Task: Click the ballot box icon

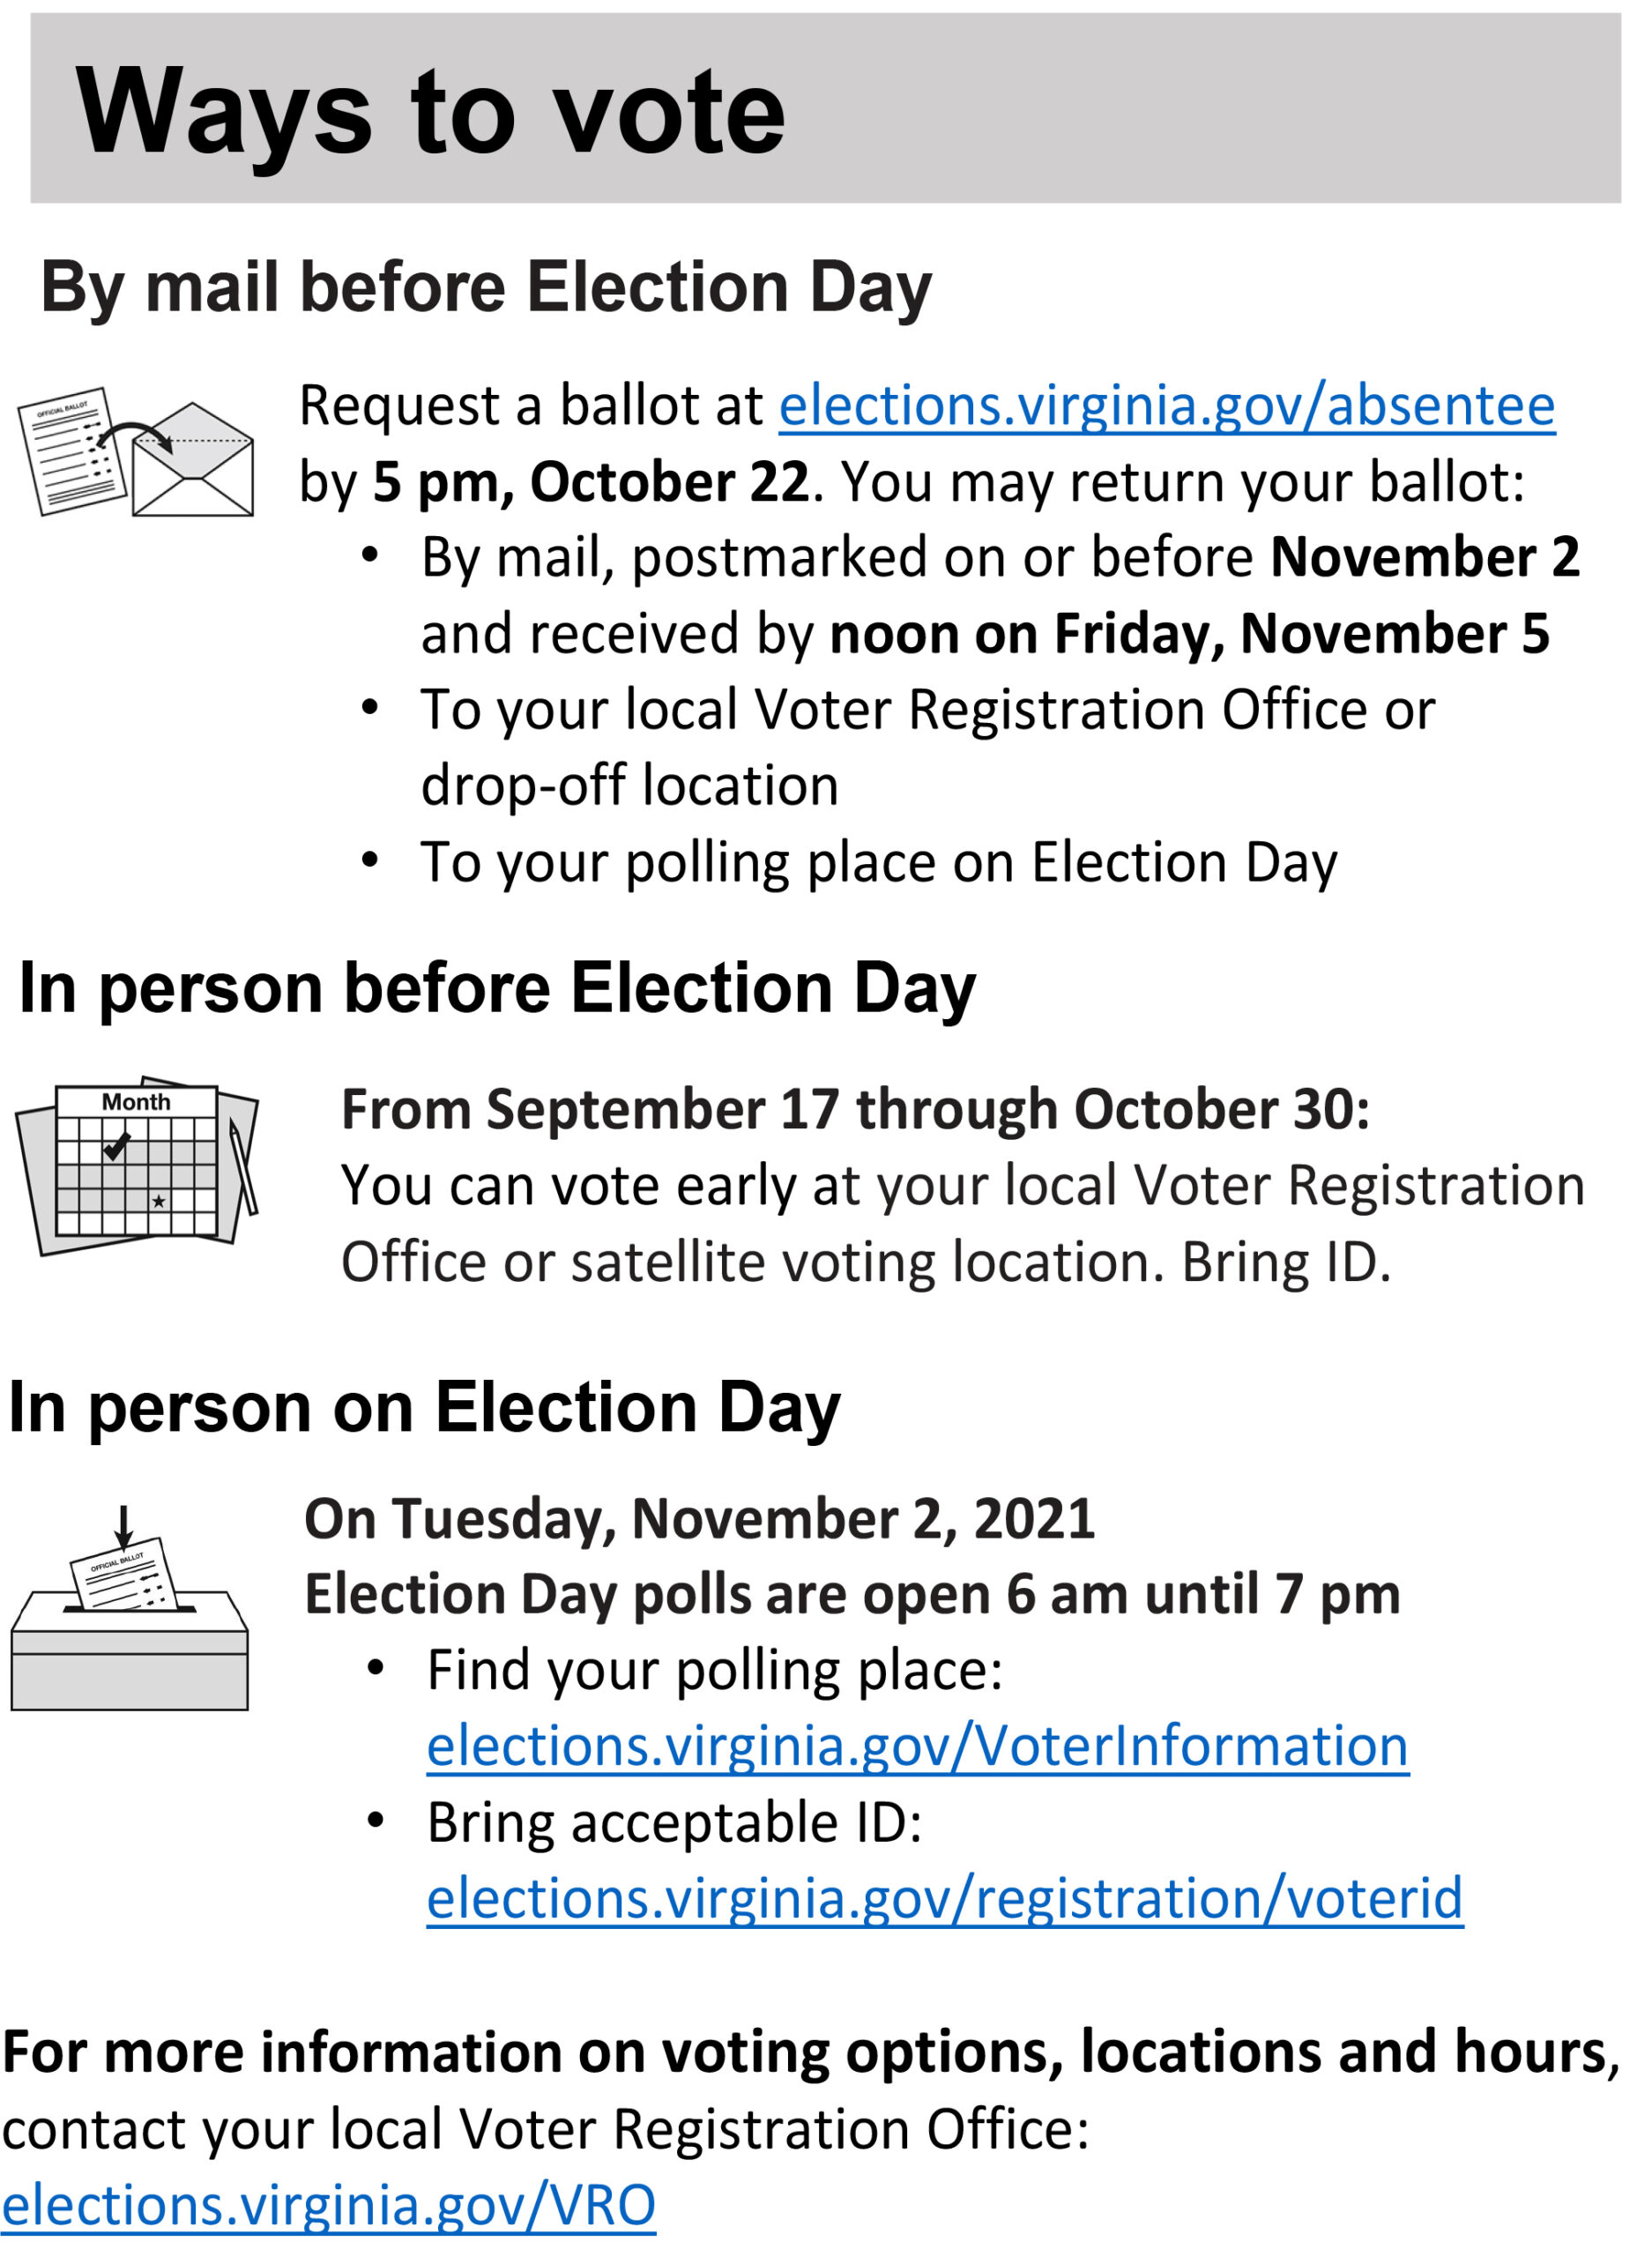Action: (129, 1608)
